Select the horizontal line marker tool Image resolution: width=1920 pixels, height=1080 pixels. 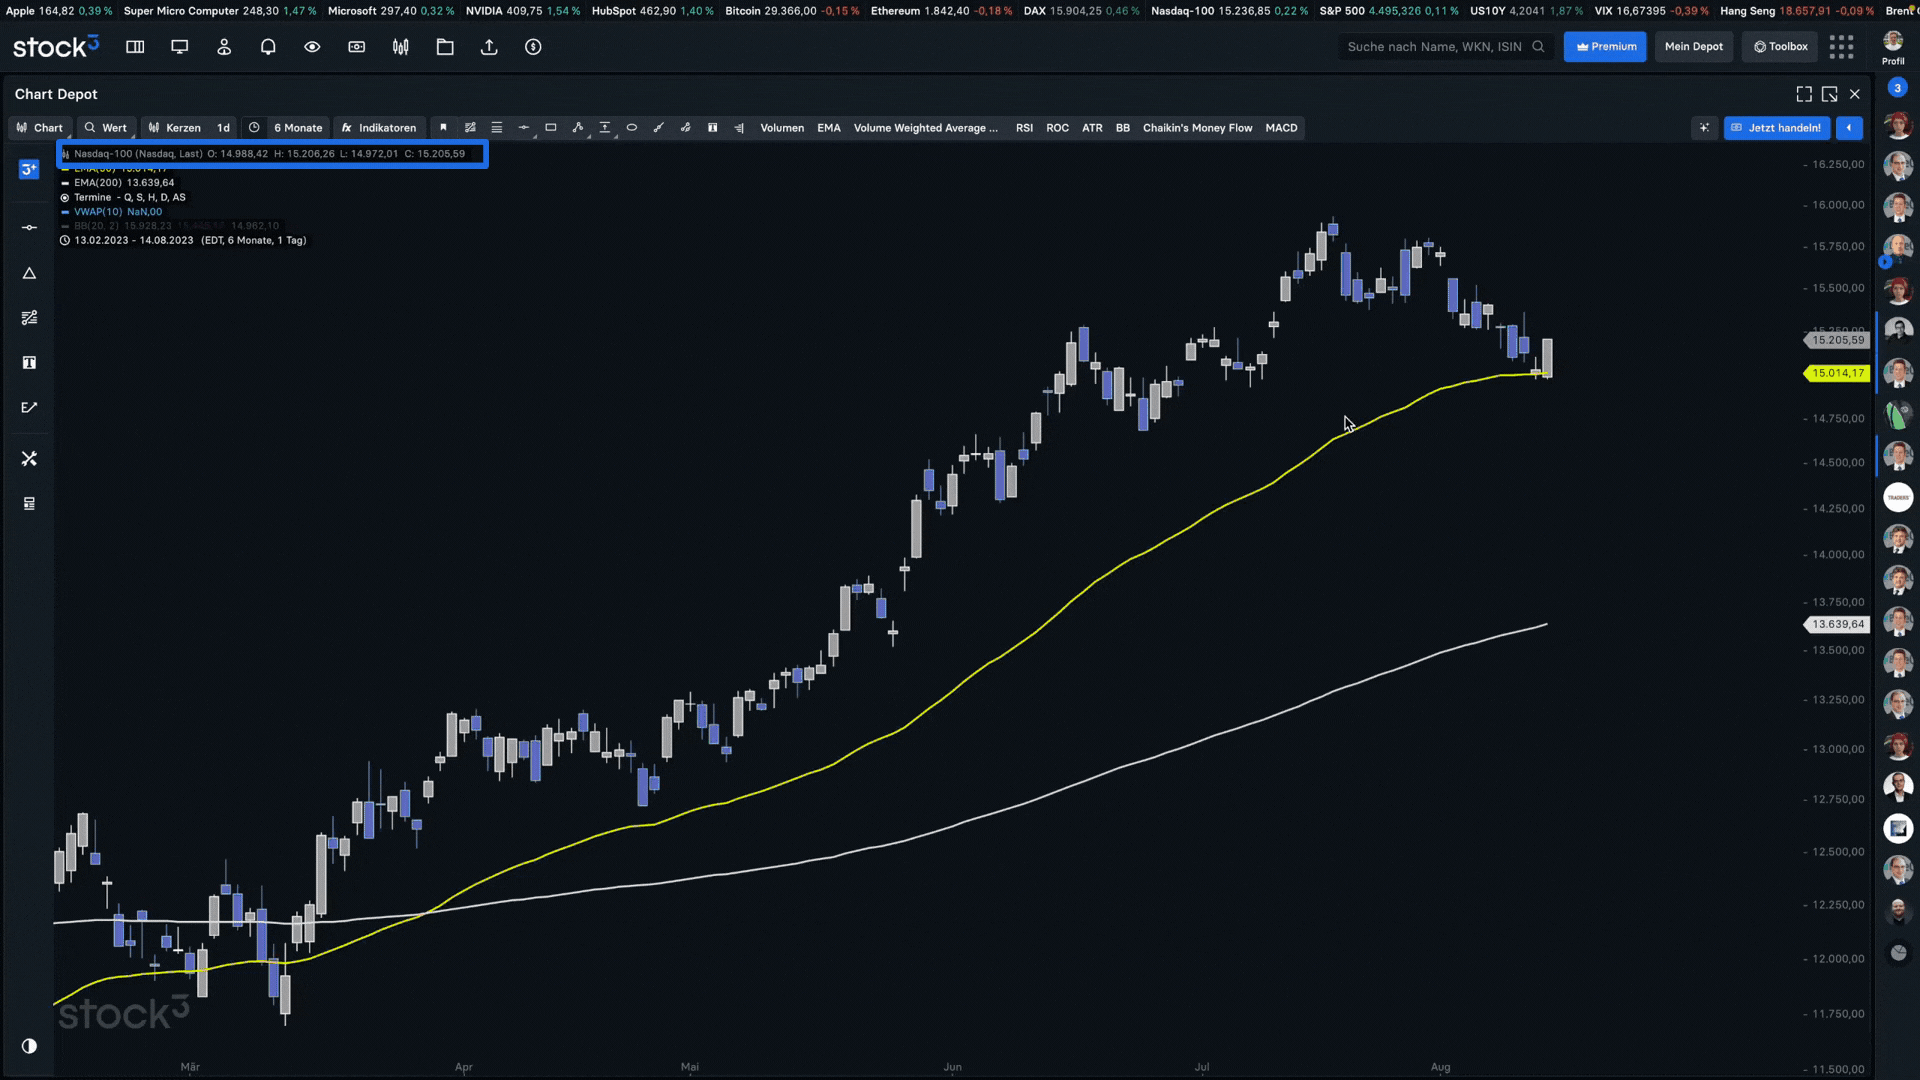(524, 128)
